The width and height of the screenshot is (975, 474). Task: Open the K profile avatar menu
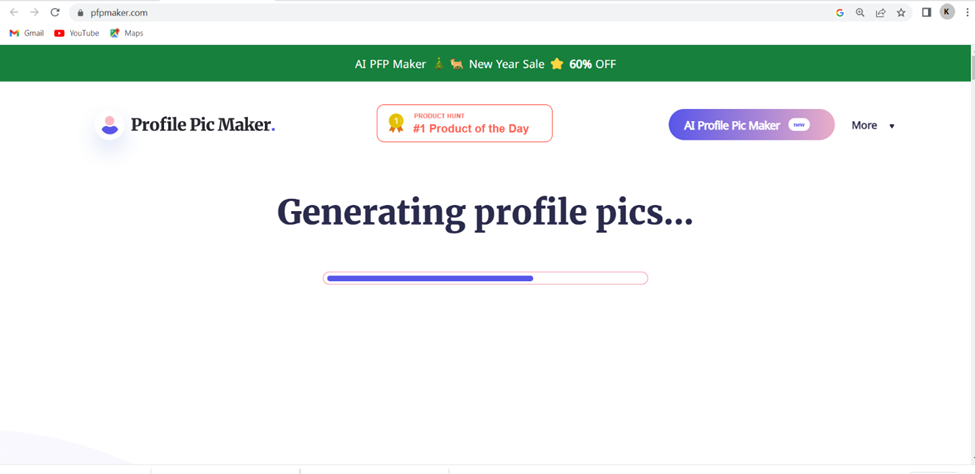pyautogui.click(x=947, y=12)
